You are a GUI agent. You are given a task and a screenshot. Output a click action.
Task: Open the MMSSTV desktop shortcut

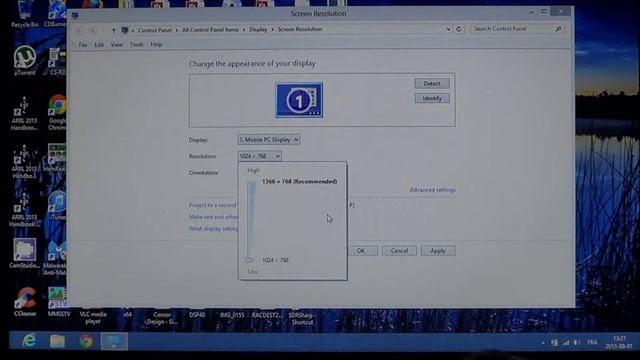(x=58, y=302)
